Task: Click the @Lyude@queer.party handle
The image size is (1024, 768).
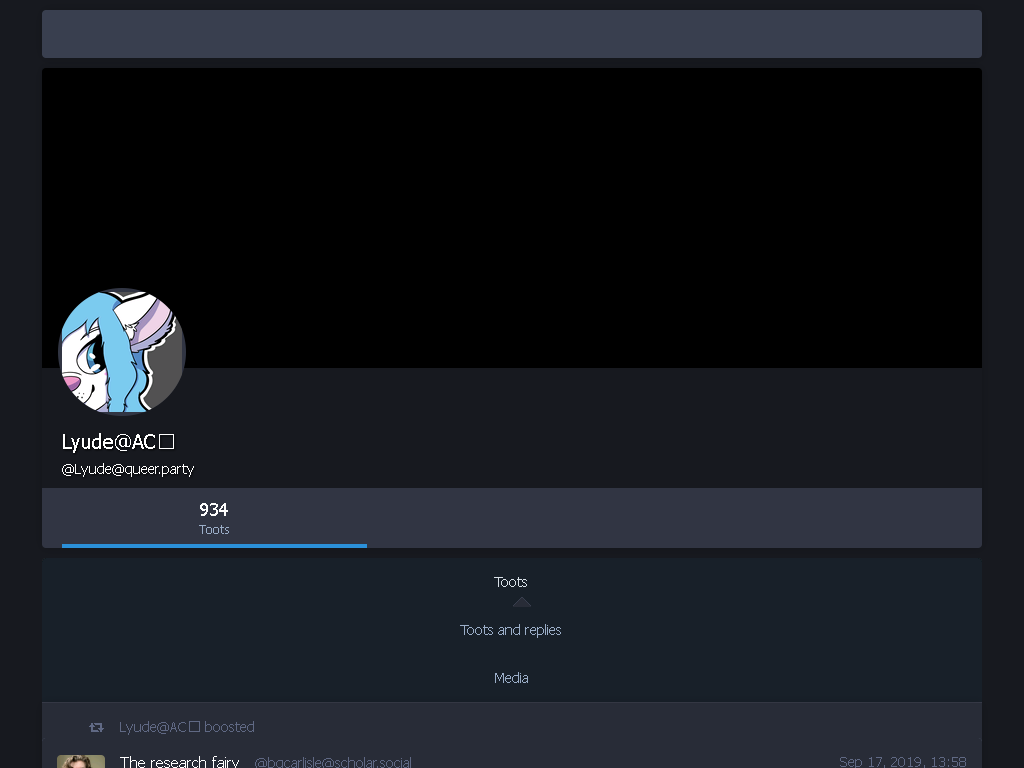Action: pyautogui.click(x=128, y=469)
